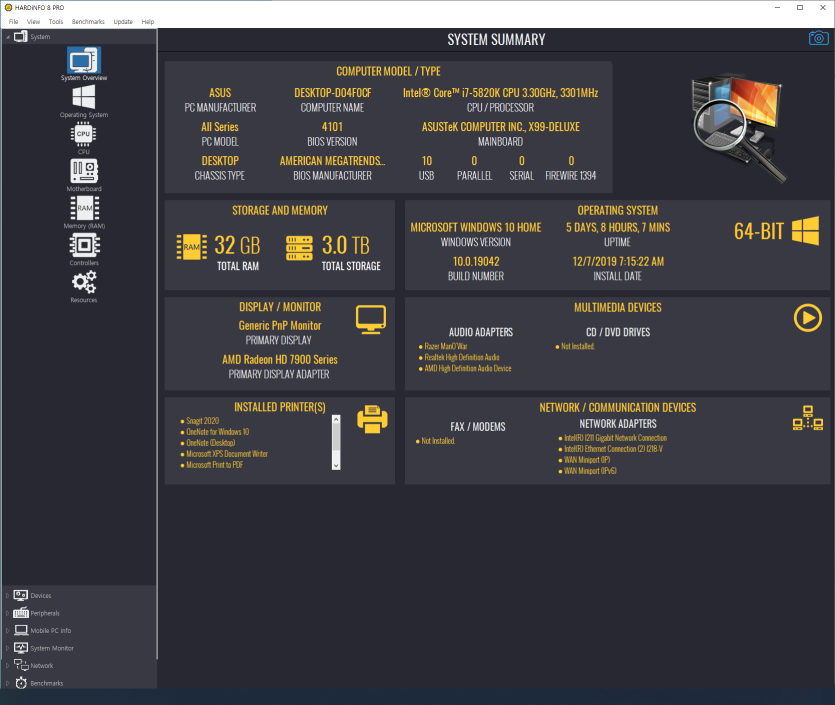Click the HARDiNFO app title icon
This screenshot has height=705, width=835.
coord(8,7)
